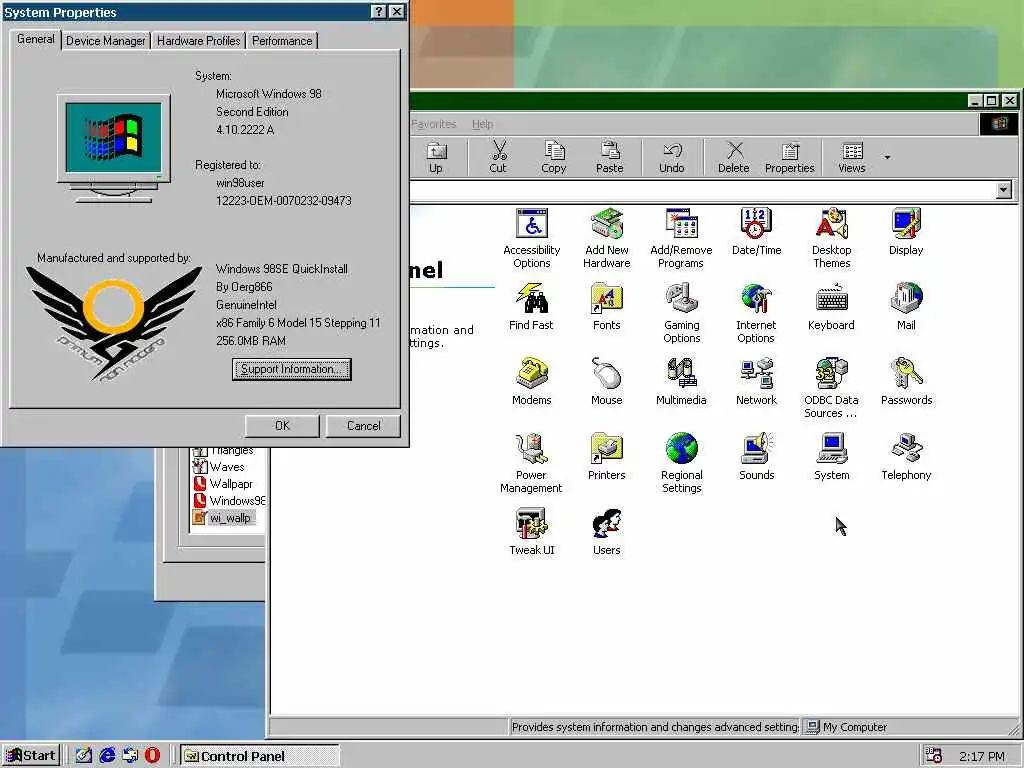
Task: Open Desktop Themes
Action: (831, 238)
